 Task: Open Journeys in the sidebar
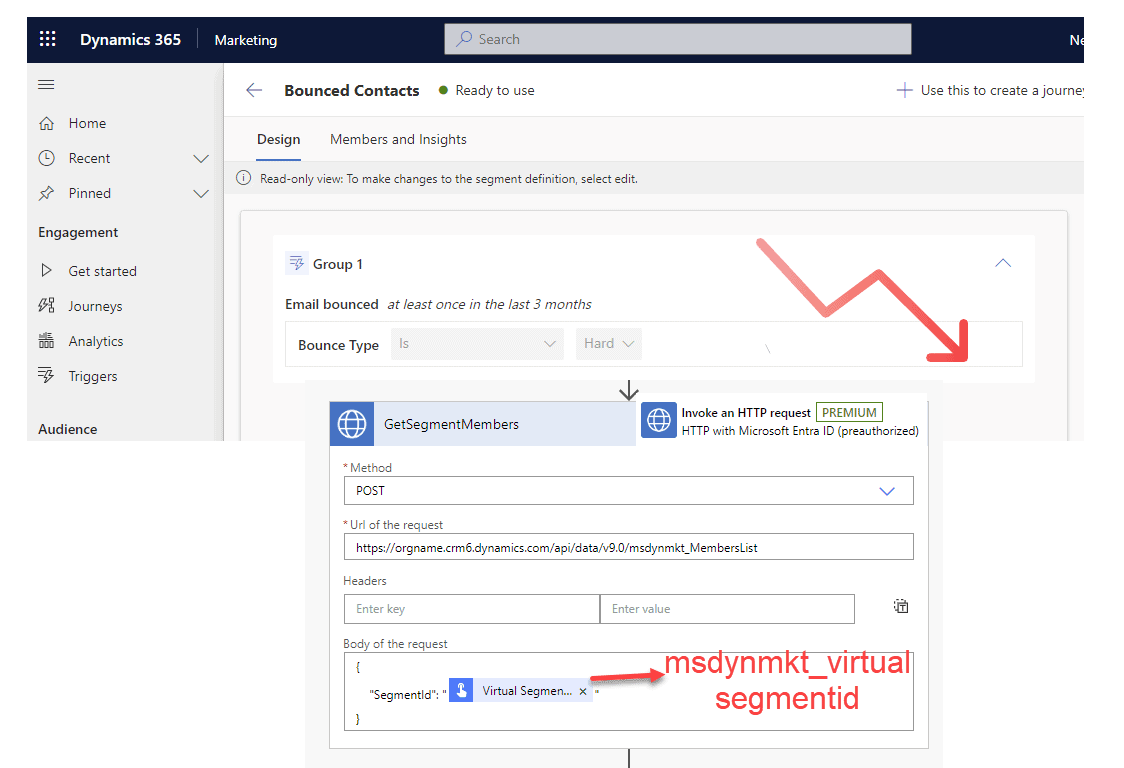pyautogui.click(x=95, y=306)
